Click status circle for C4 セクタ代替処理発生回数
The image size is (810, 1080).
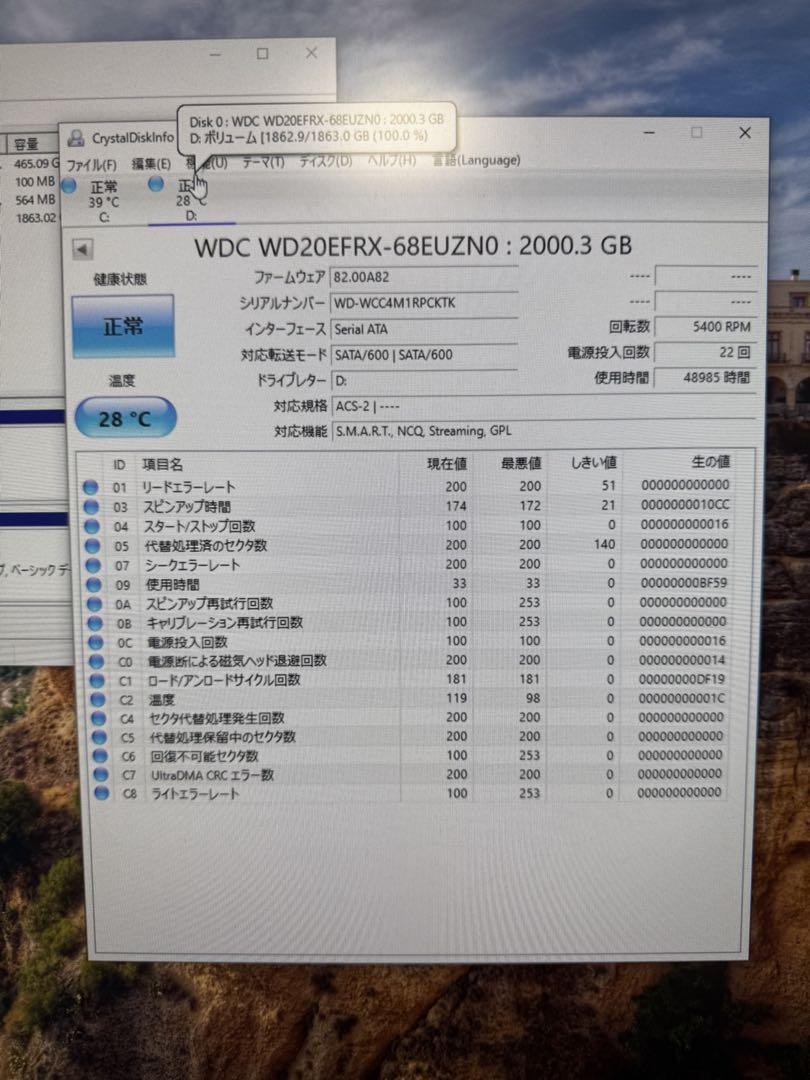pyautogui.click(x=98, y=718)
